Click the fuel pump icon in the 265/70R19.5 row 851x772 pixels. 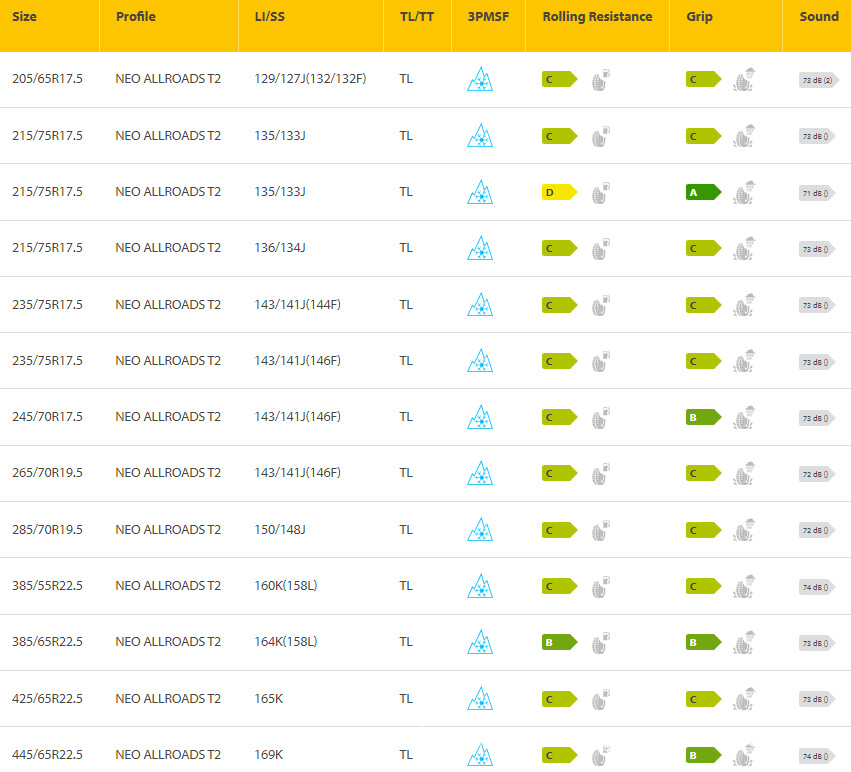click(600, 473)
